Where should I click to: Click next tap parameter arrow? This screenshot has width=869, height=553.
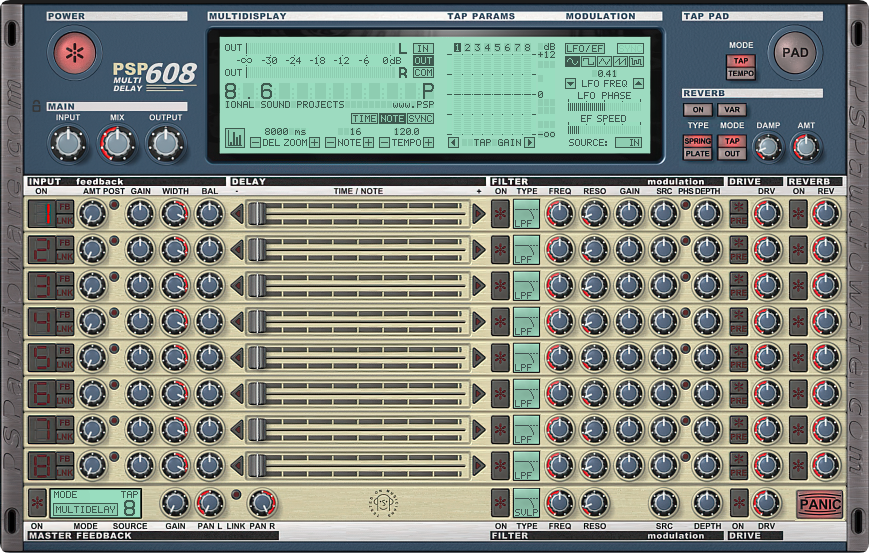[529, 143]
